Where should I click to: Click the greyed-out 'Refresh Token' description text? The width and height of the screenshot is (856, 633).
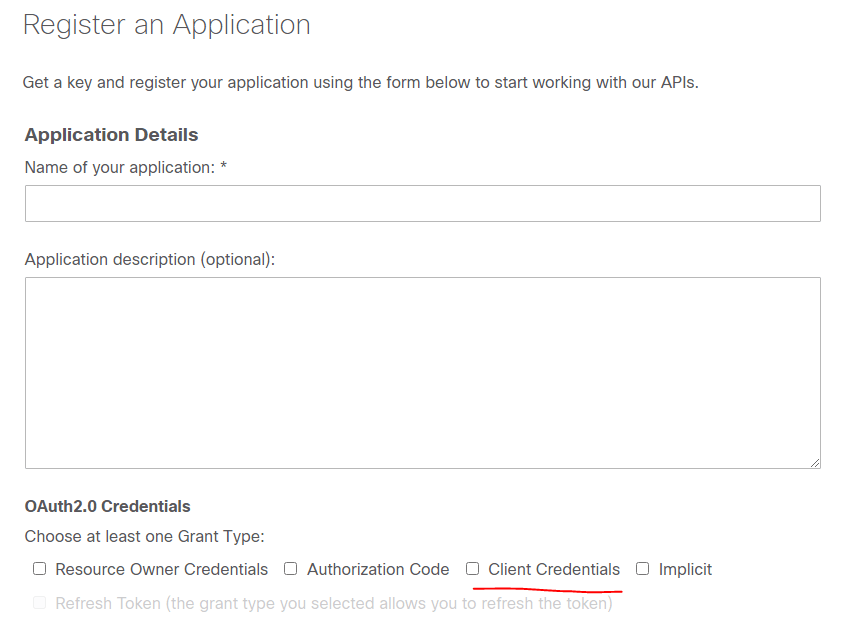[x=334, y=603]
